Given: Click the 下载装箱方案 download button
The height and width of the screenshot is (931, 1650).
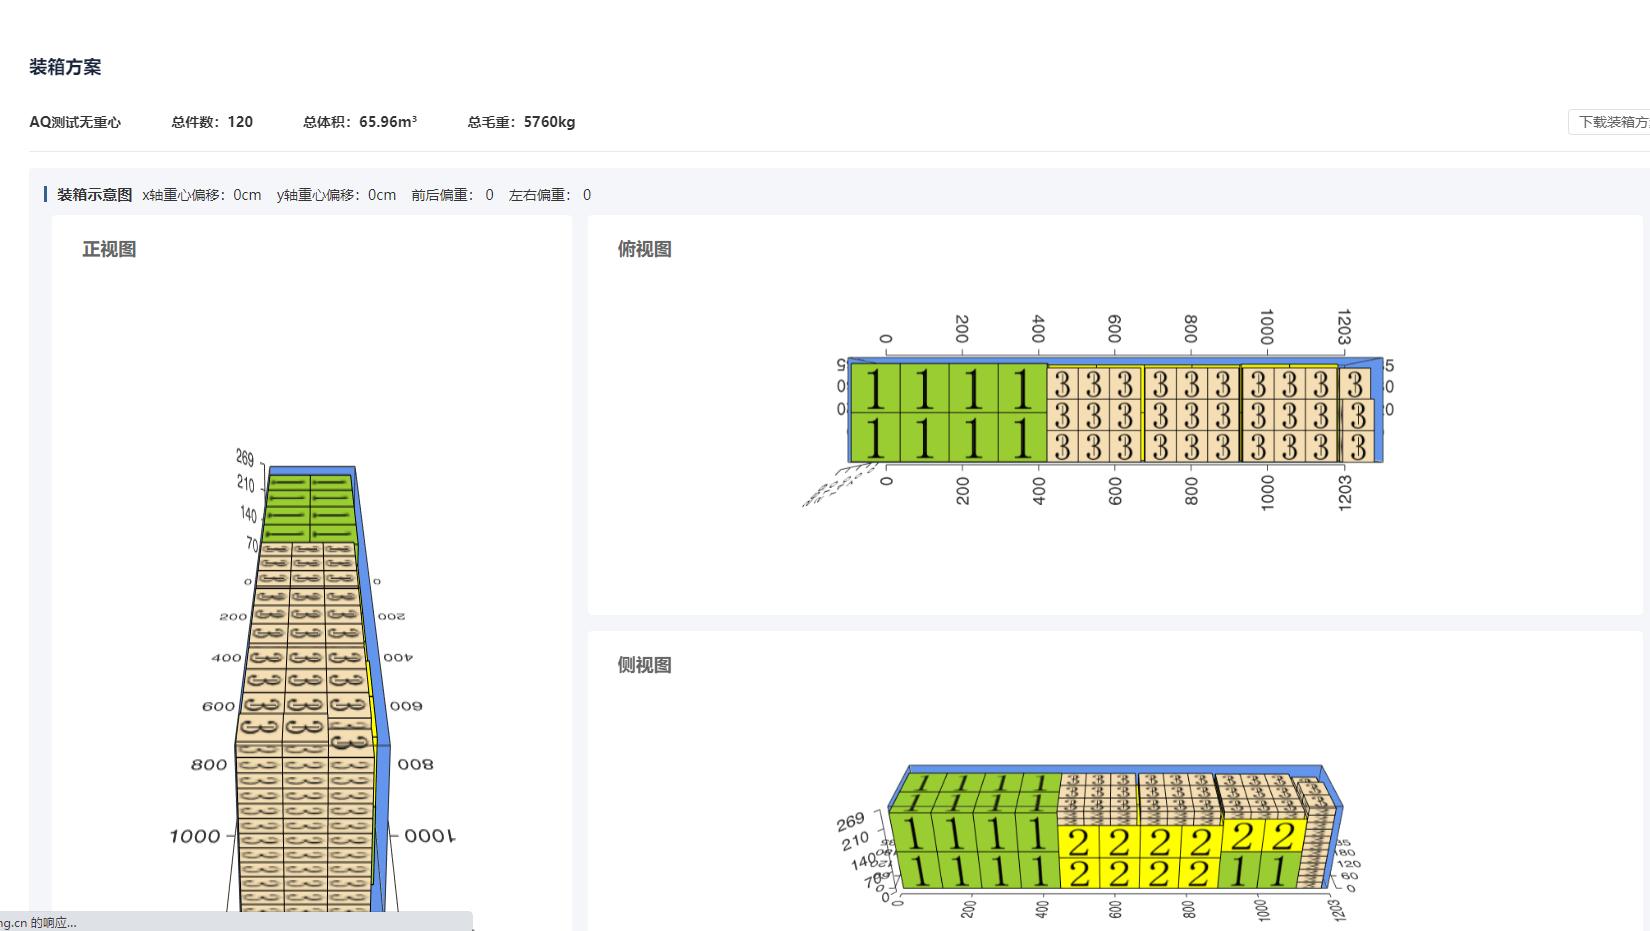Looking at the screenshot, I should coord(1612,122).
